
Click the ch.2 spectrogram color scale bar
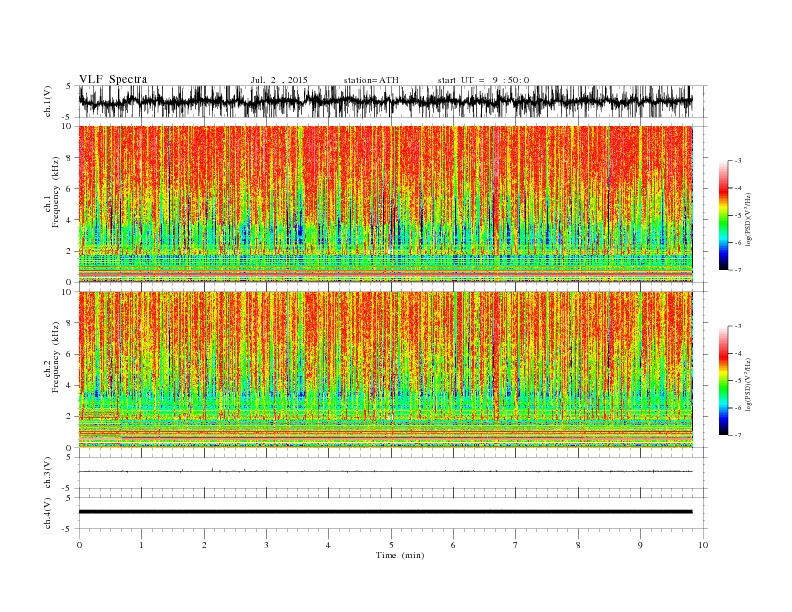click(x=723, y=381)
